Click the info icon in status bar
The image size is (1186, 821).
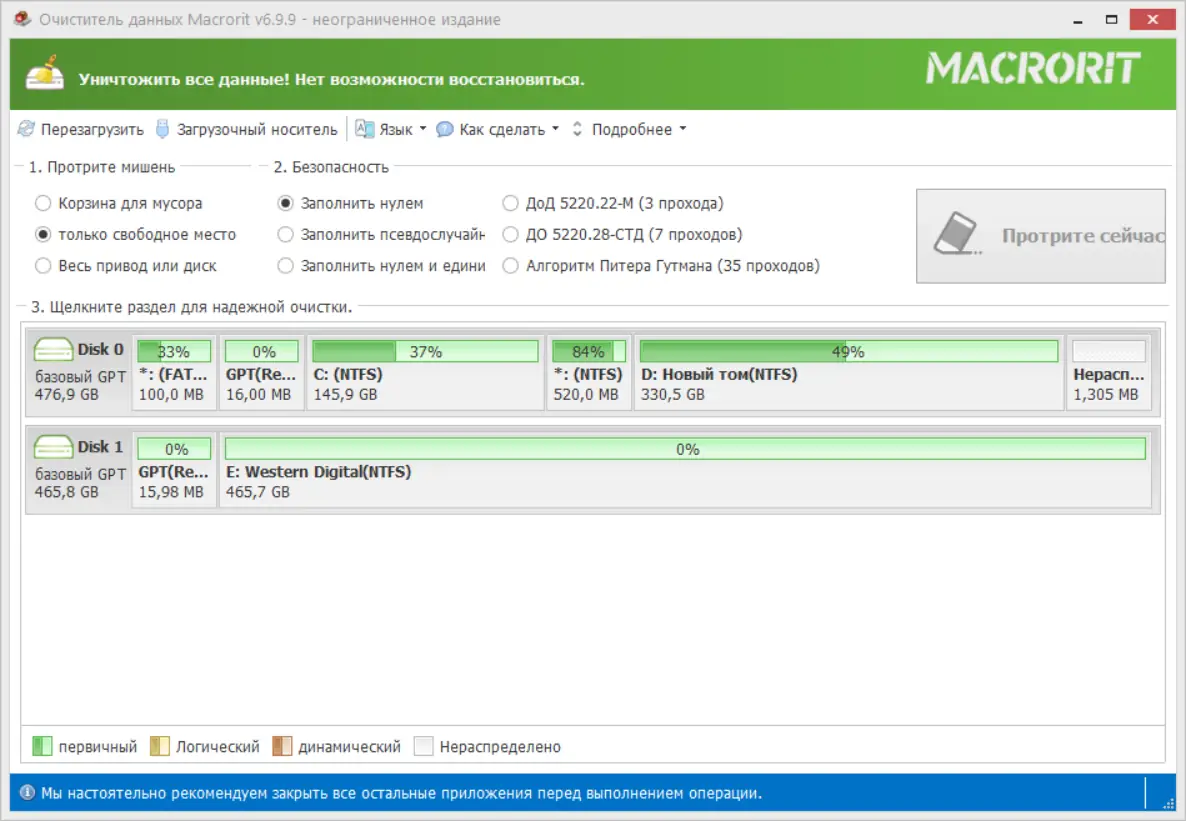click(x=27, y=793)
